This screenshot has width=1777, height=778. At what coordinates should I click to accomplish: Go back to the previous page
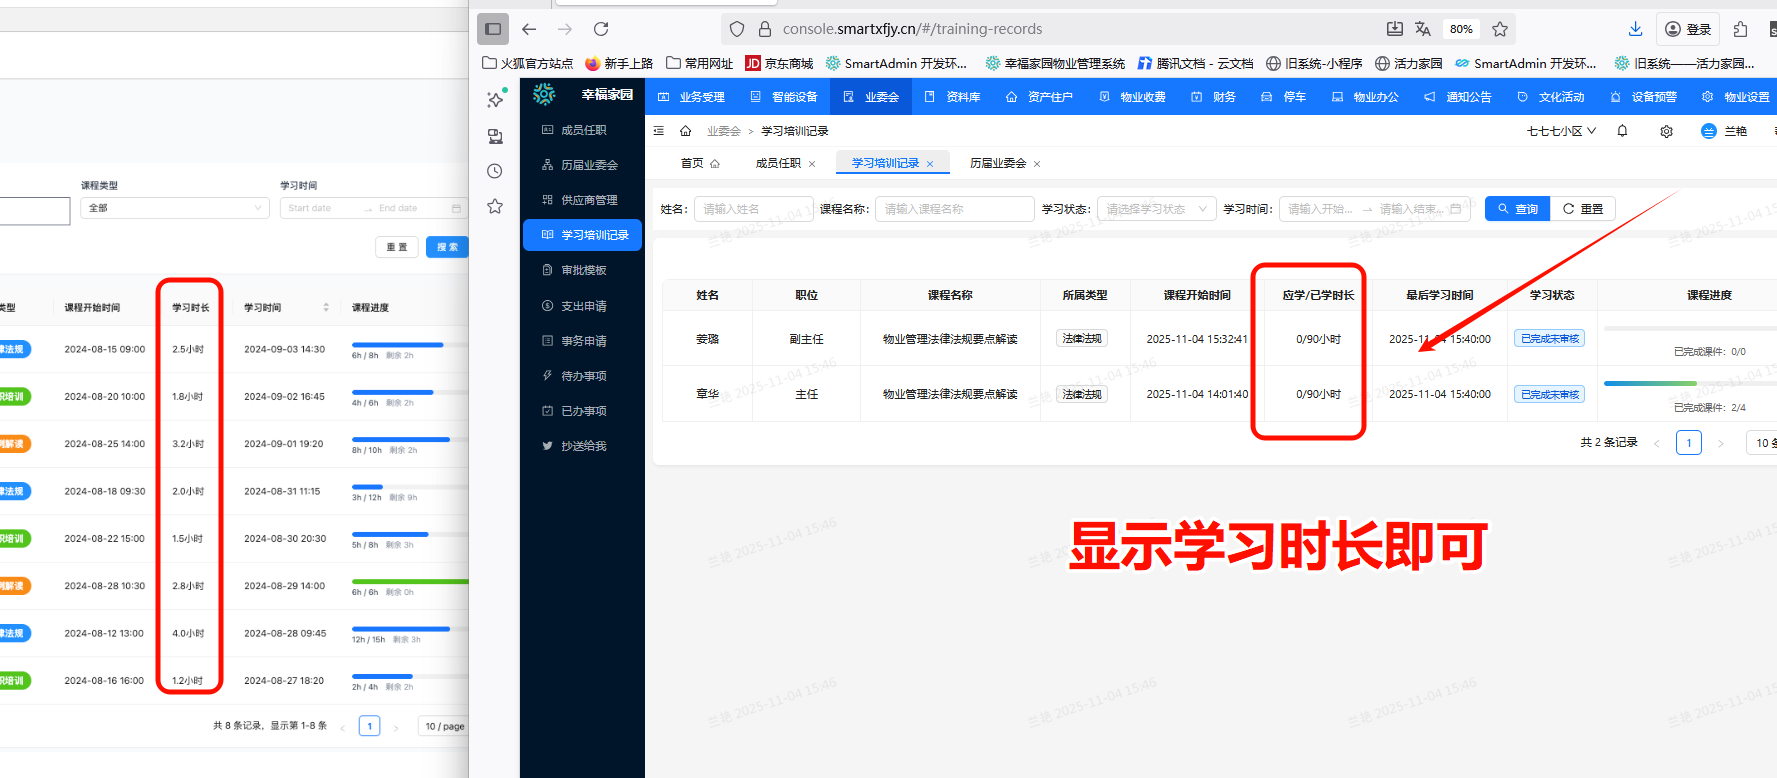[529, 29]
